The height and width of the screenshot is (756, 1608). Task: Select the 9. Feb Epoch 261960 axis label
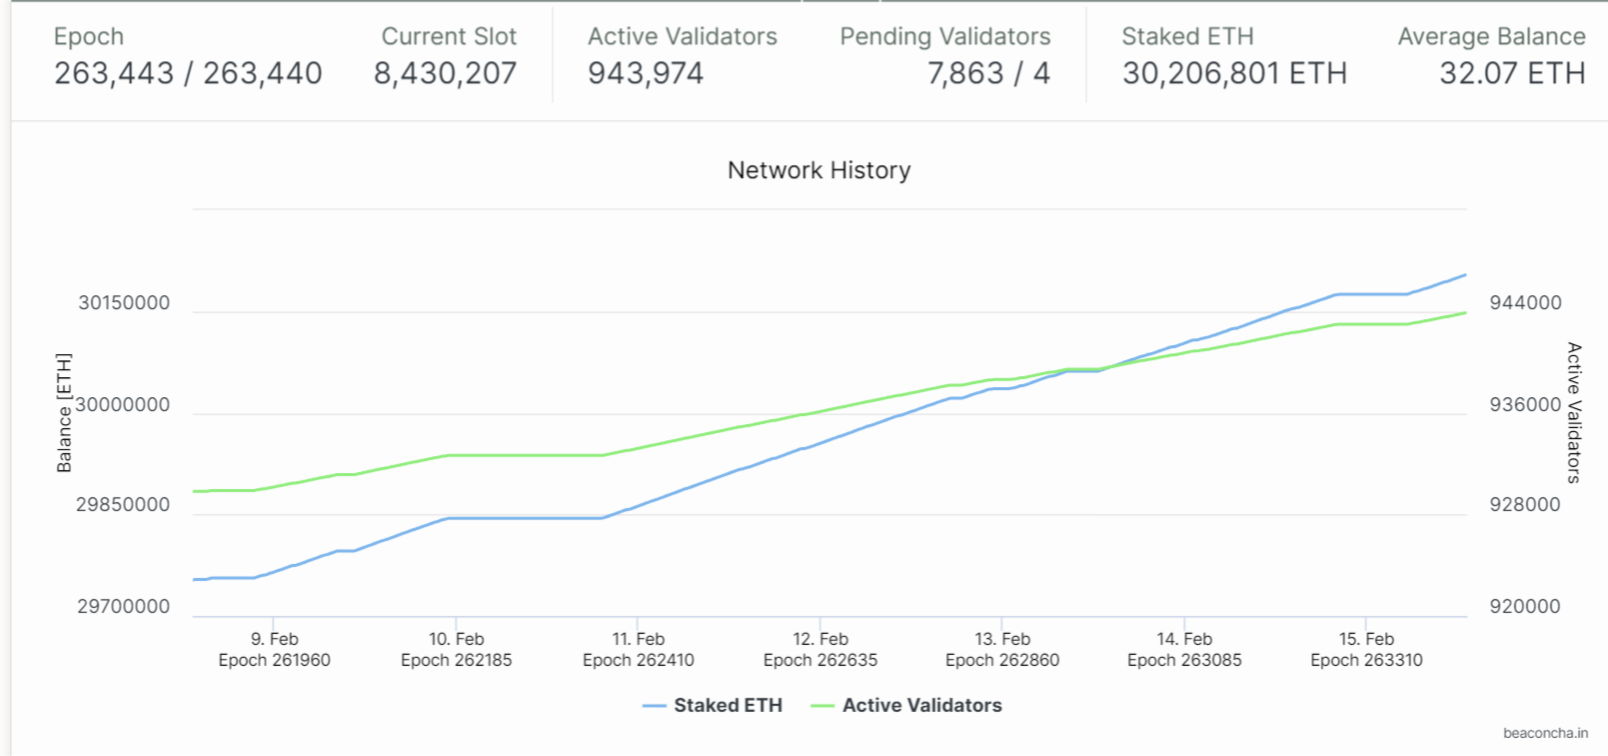(x=274, y=649)
